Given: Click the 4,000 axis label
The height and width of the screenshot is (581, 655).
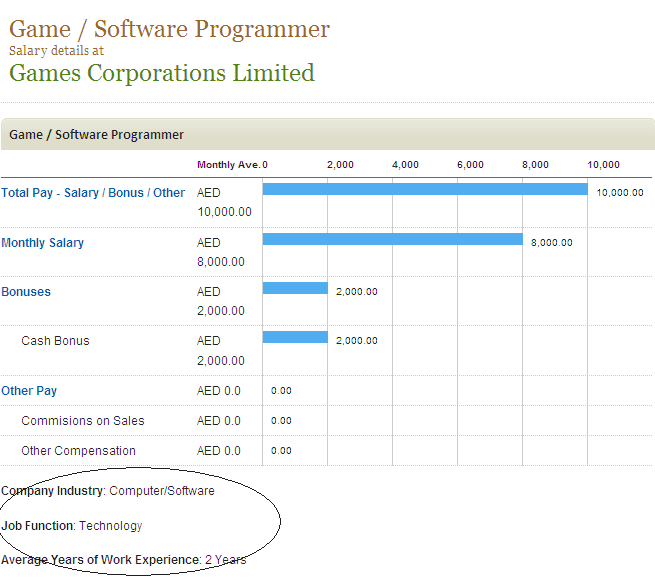Looking at the screenshot, I should [x=405, y=165].
